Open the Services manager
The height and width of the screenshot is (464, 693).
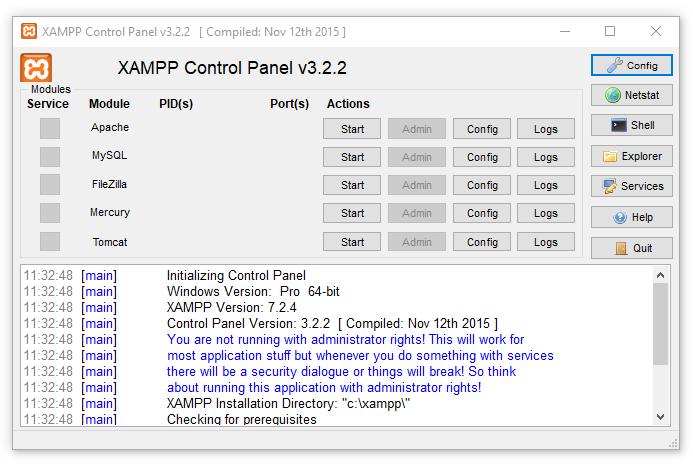[632, 186]
